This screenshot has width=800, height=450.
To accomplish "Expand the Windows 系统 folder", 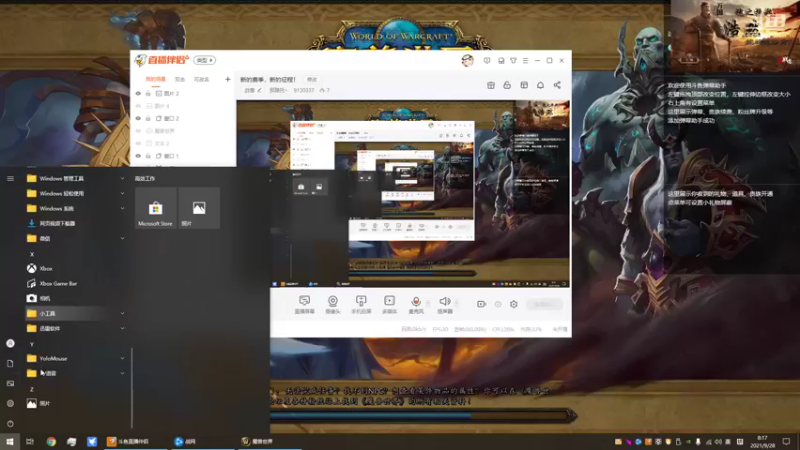I will (76, 208).
